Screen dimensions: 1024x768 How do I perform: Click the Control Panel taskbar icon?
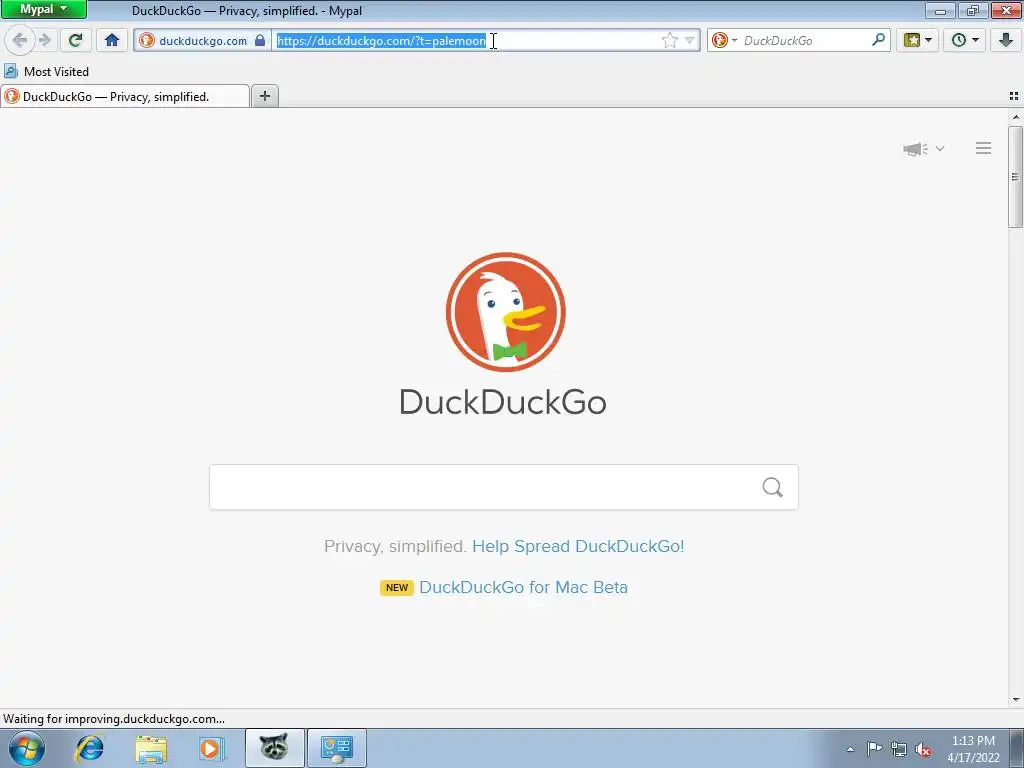337,748
